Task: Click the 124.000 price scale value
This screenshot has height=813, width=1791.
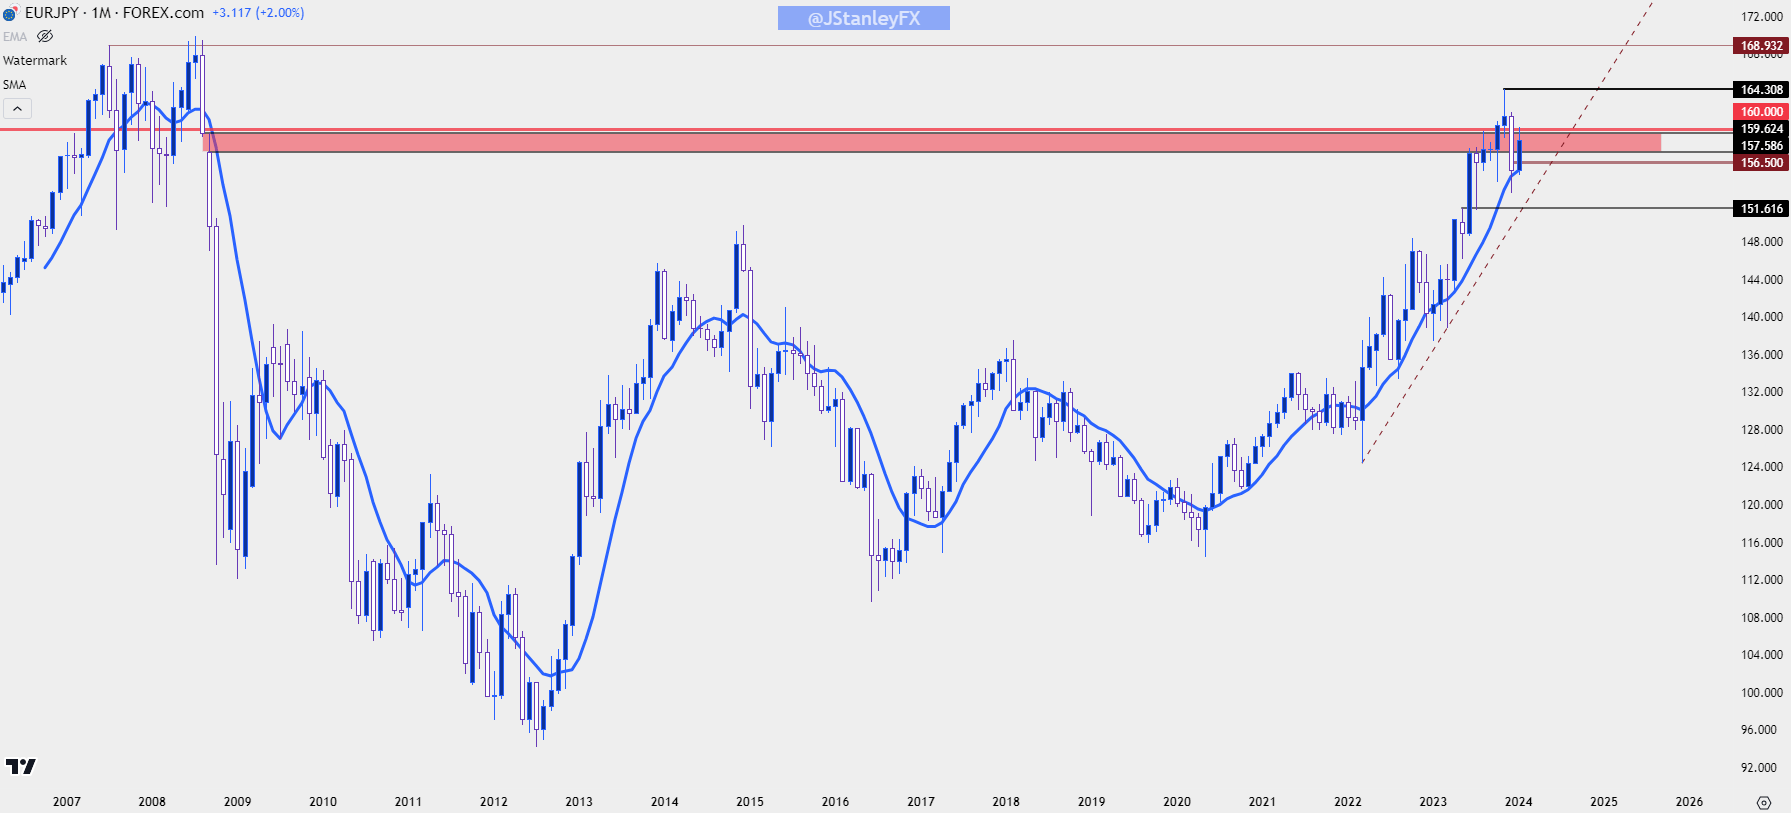Action: point(1761,467)
